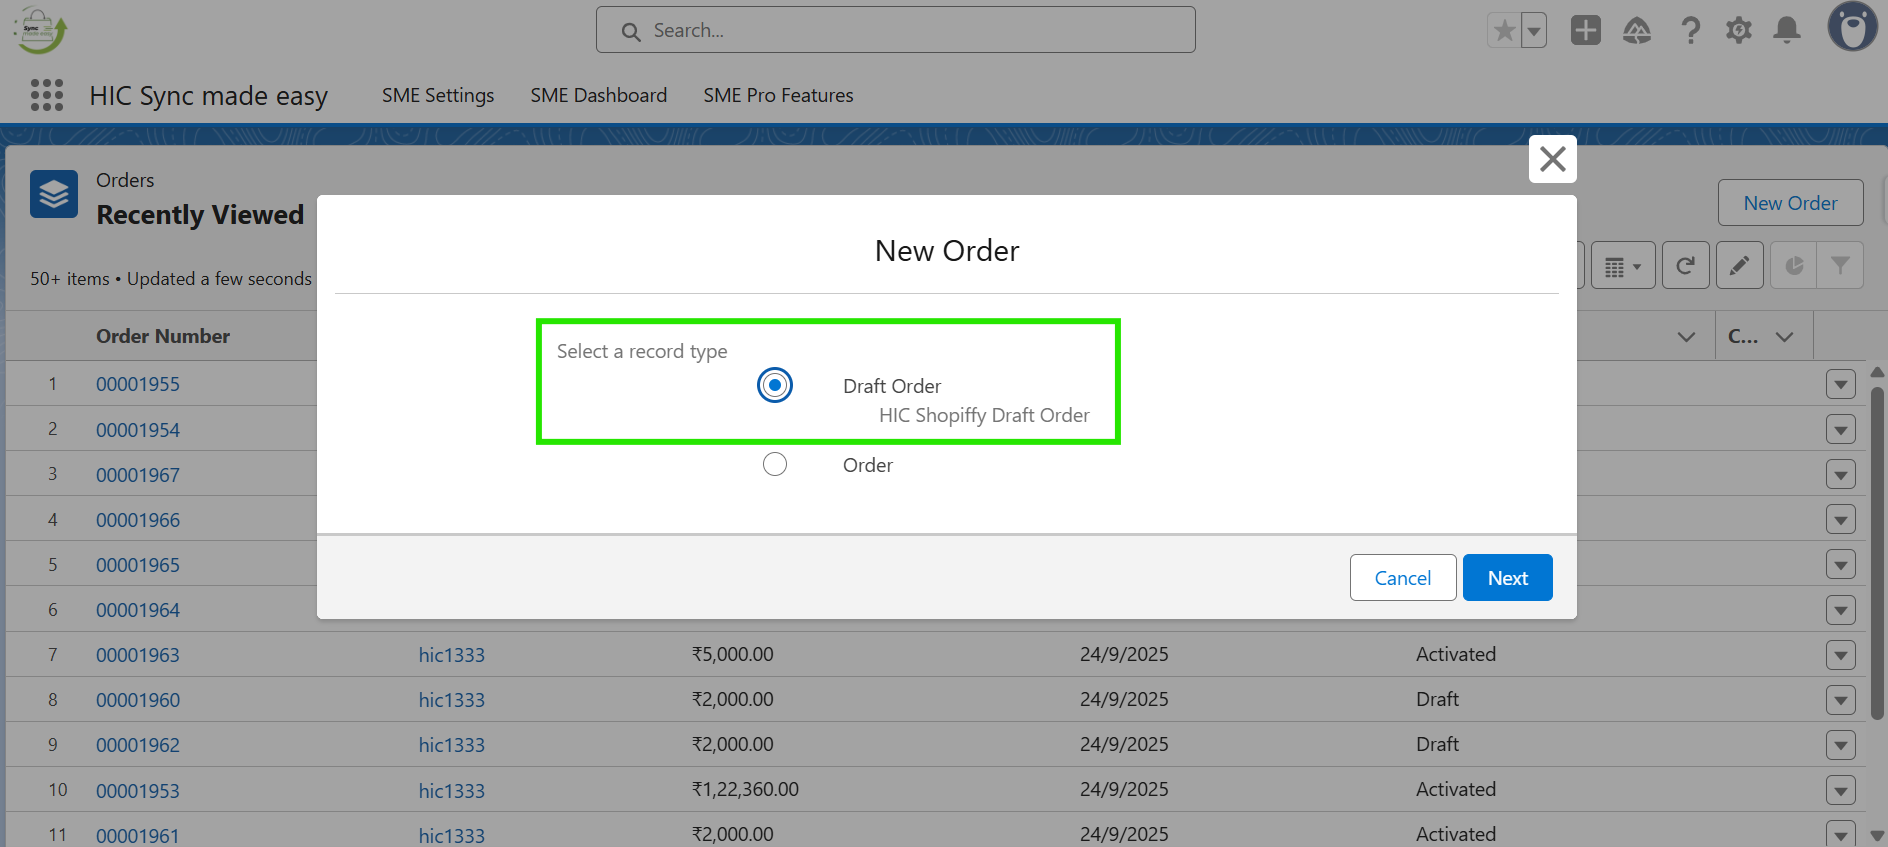Open the filters funnel icon
Screen dimensions: 1888x847
(x=1840, y=265)
